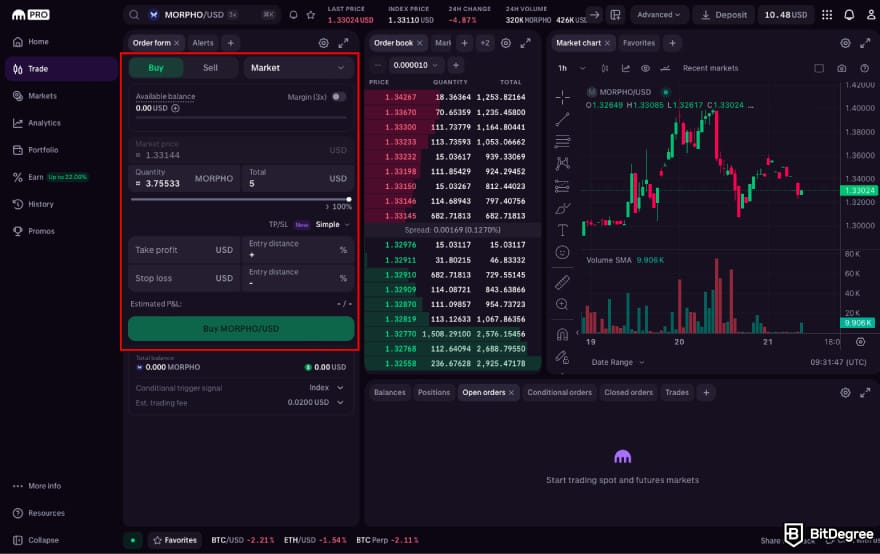Click the search magnifier icon

tap(134, 15)
